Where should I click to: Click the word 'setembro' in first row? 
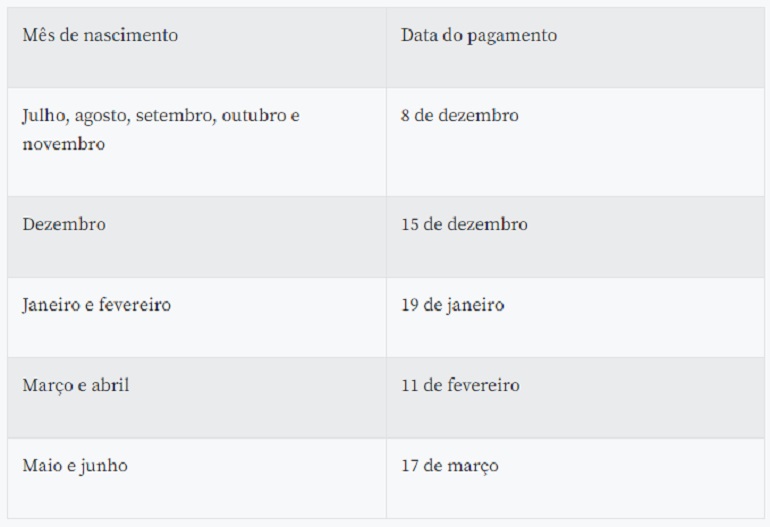coord(176,116)
